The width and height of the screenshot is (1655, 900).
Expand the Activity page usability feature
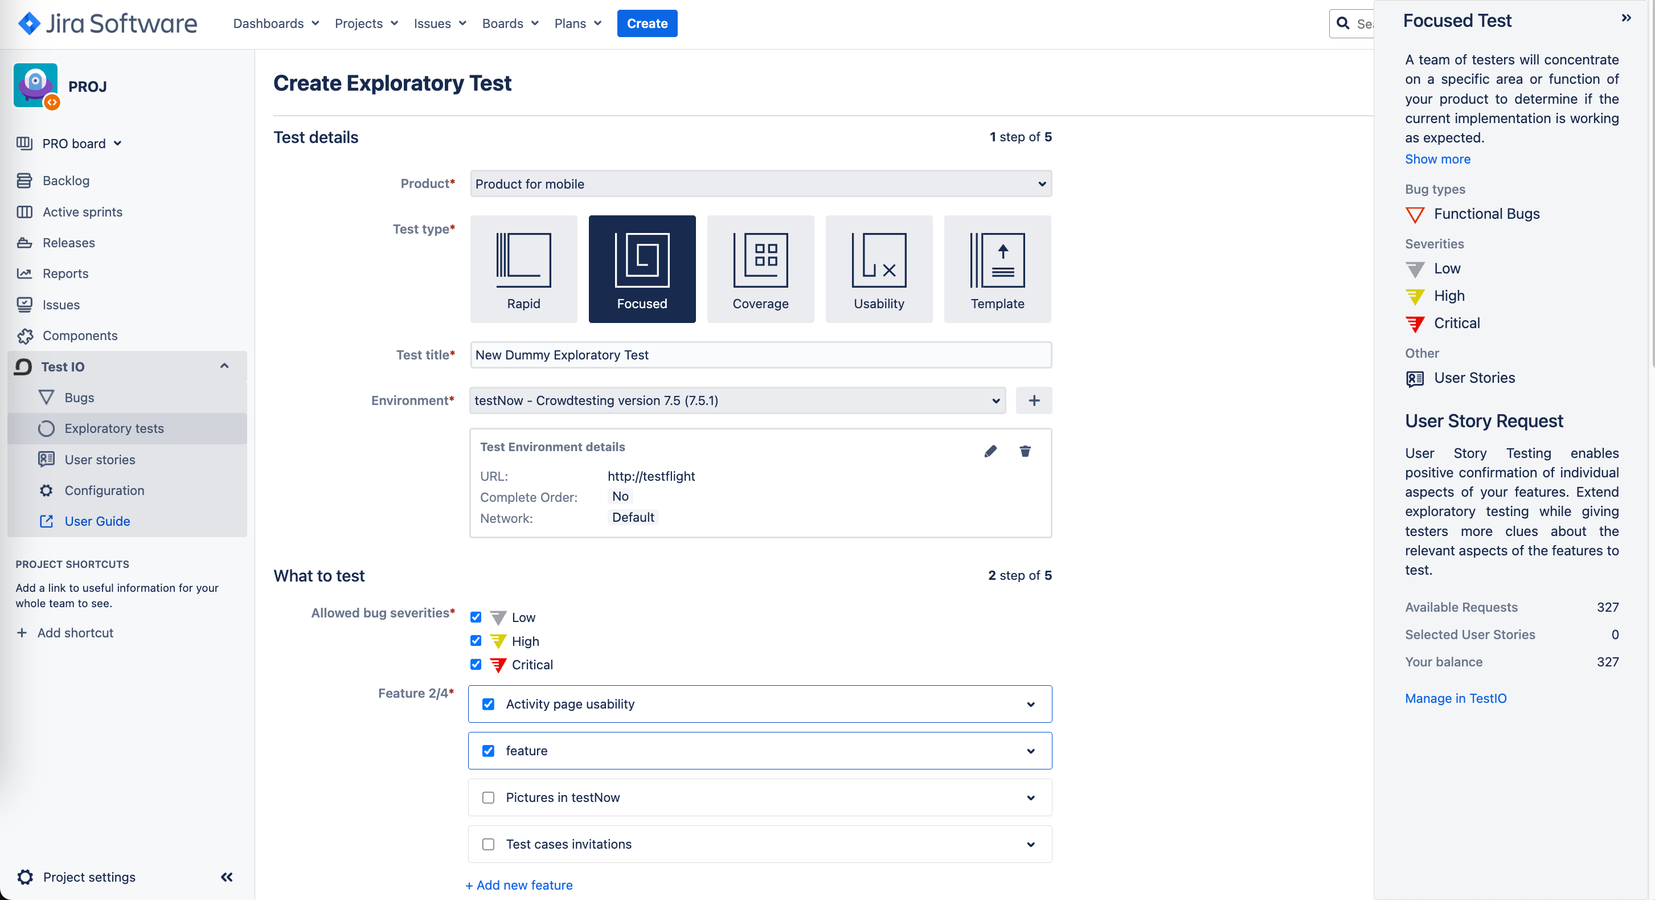1031,704
